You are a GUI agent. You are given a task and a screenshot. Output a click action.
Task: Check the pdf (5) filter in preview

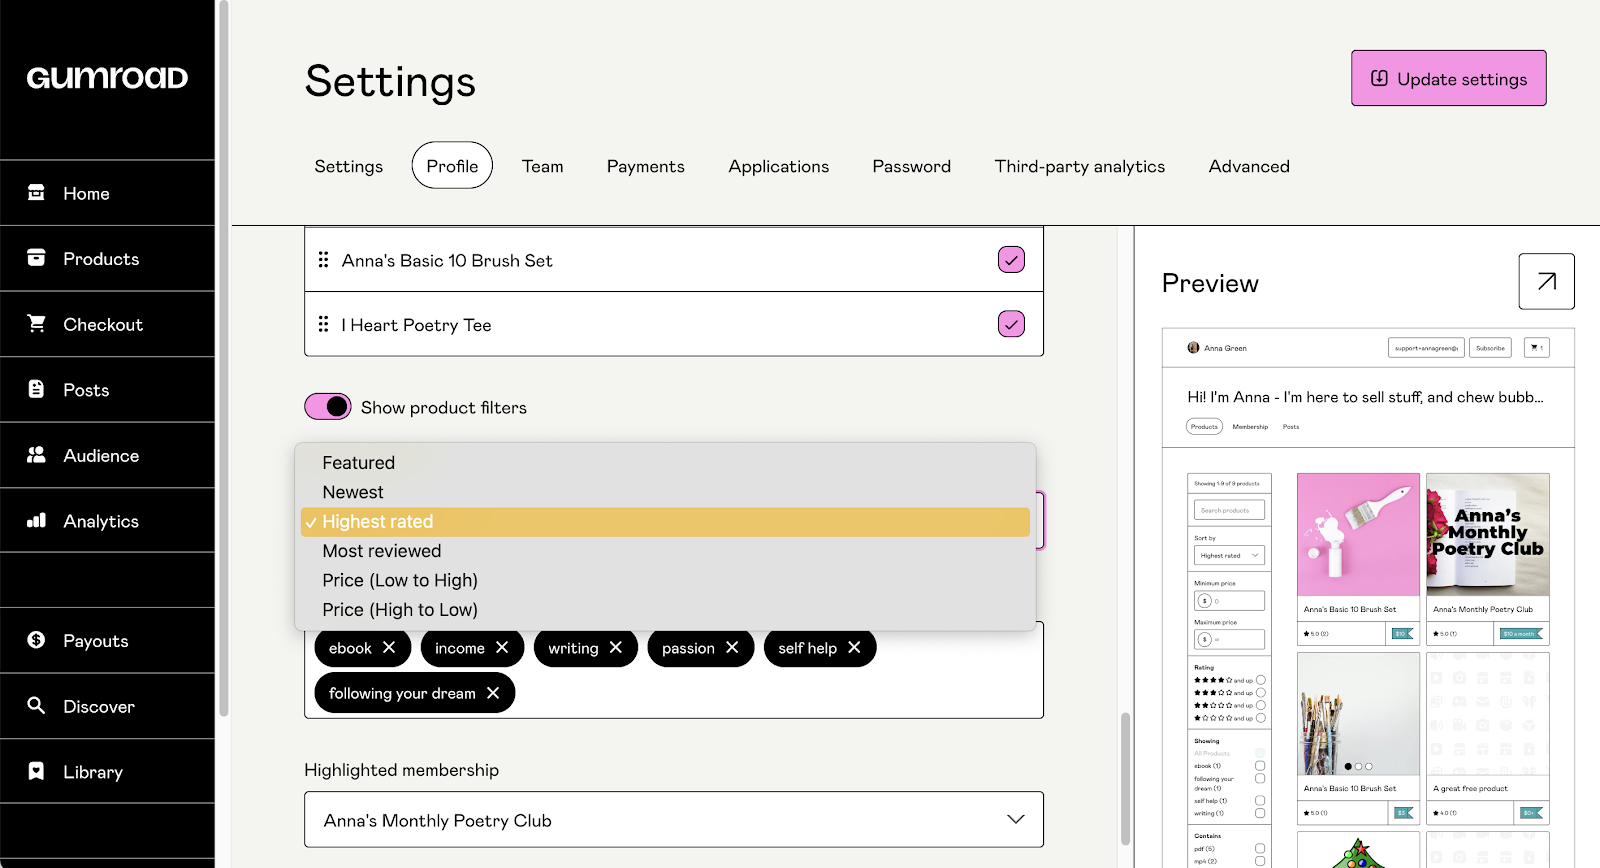[x=1260, y=849]
